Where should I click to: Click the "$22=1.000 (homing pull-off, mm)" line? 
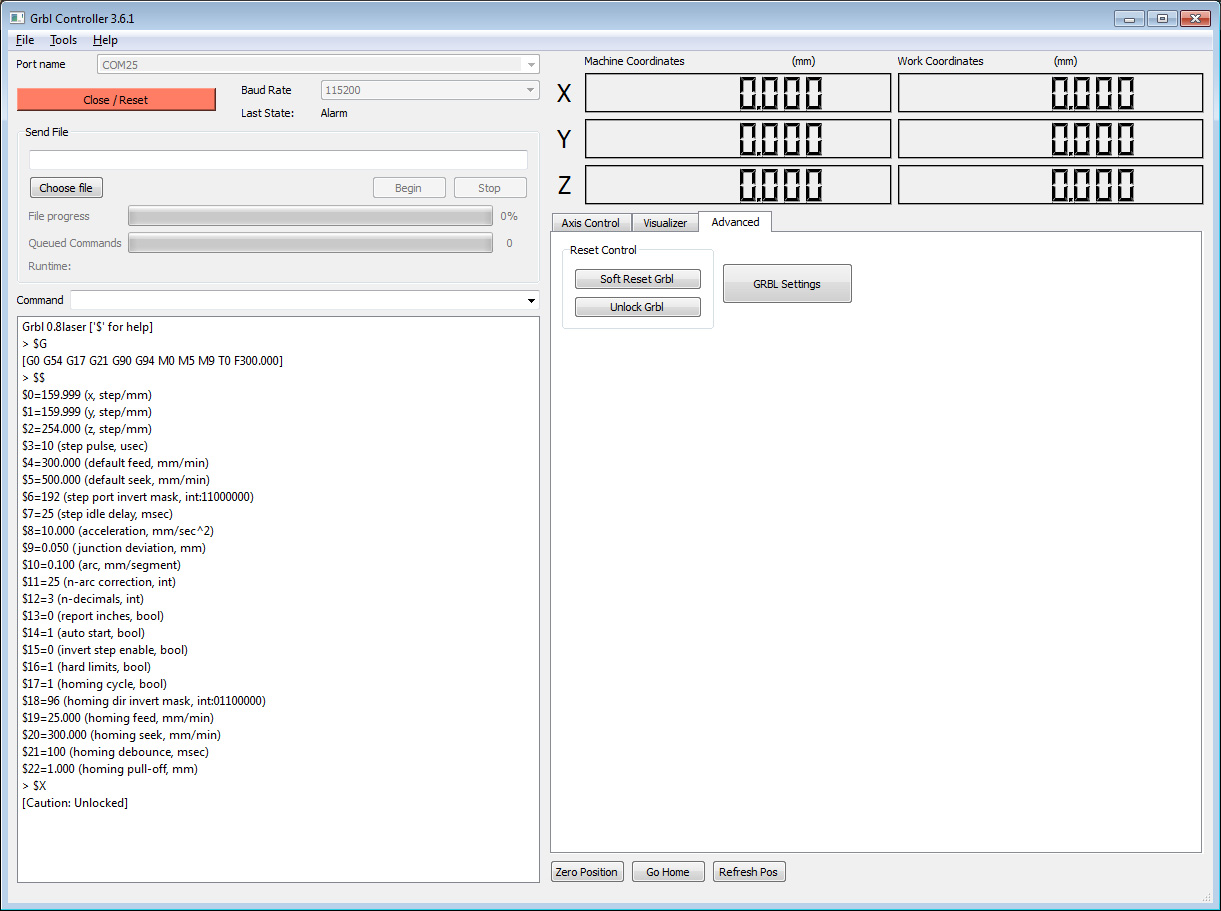click(x=109, y=769)
